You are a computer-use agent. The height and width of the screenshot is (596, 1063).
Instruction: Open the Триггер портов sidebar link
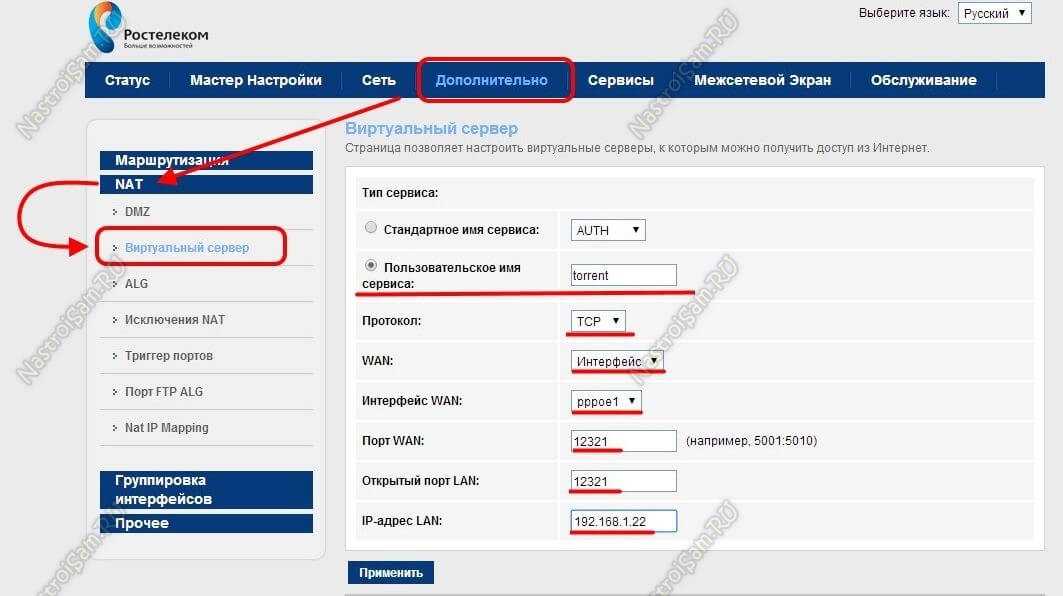click(x=168, y=356)
